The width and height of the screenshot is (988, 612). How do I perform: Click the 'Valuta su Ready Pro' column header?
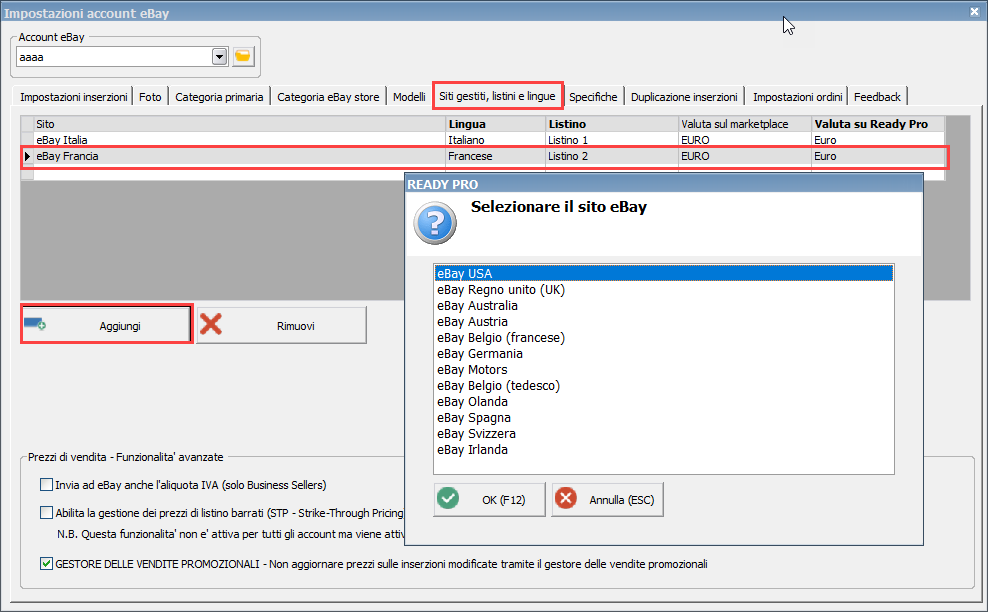pos(878,124)
